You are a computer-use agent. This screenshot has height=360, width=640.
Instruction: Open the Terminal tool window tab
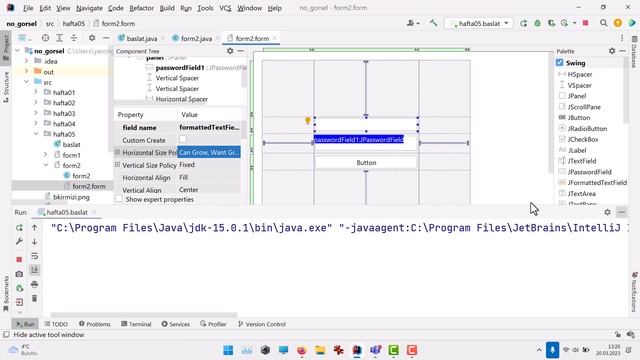point(136,324)
